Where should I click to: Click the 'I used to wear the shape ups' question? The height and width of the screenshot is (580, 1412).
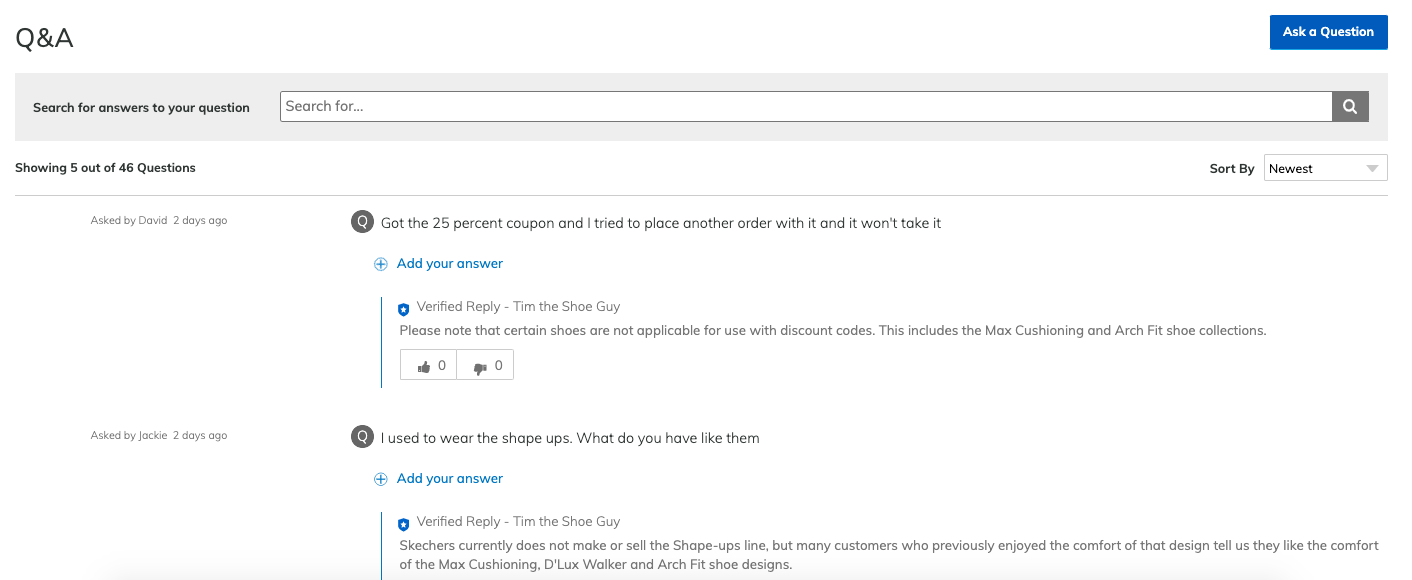pyautogui.click(x=570, y=438)
